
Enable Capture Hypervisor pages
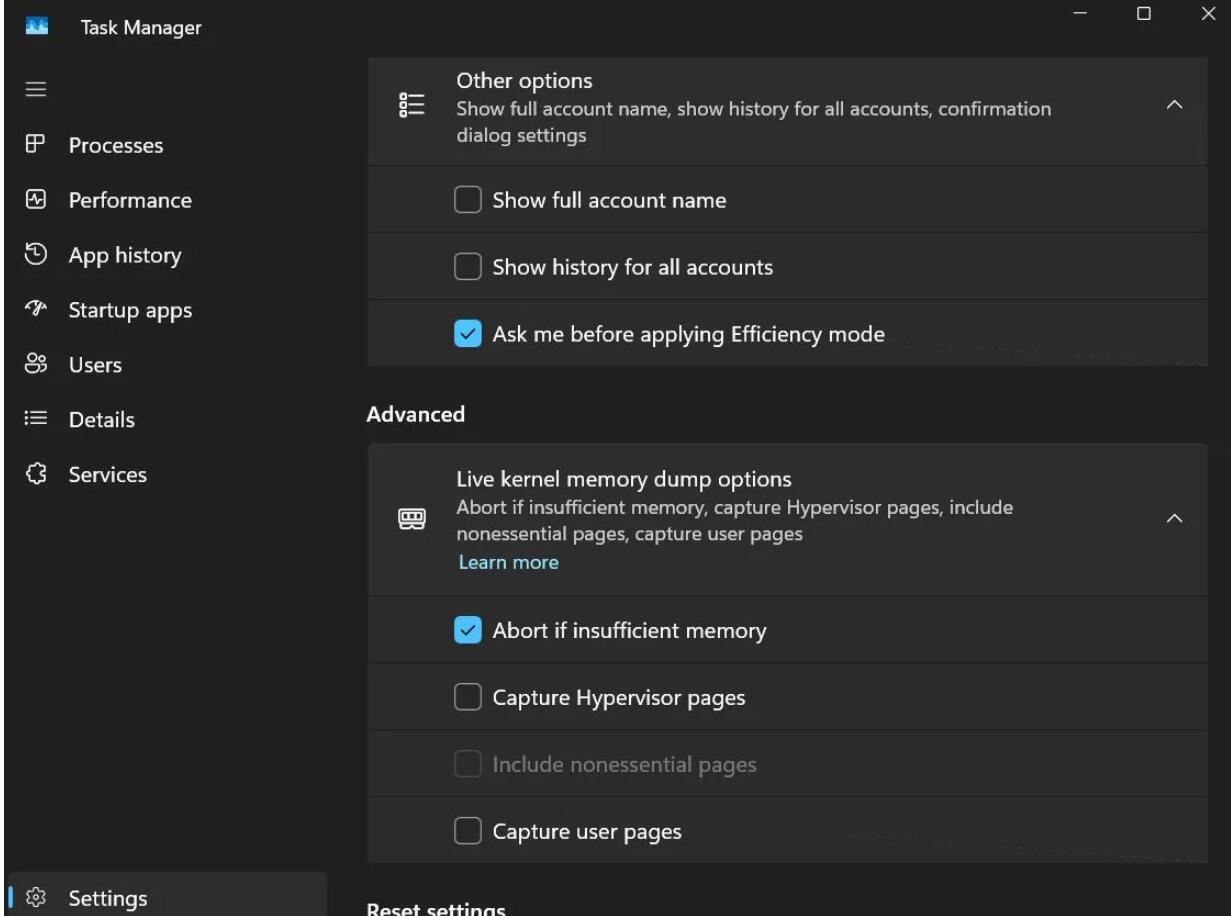tap(467, 697)
